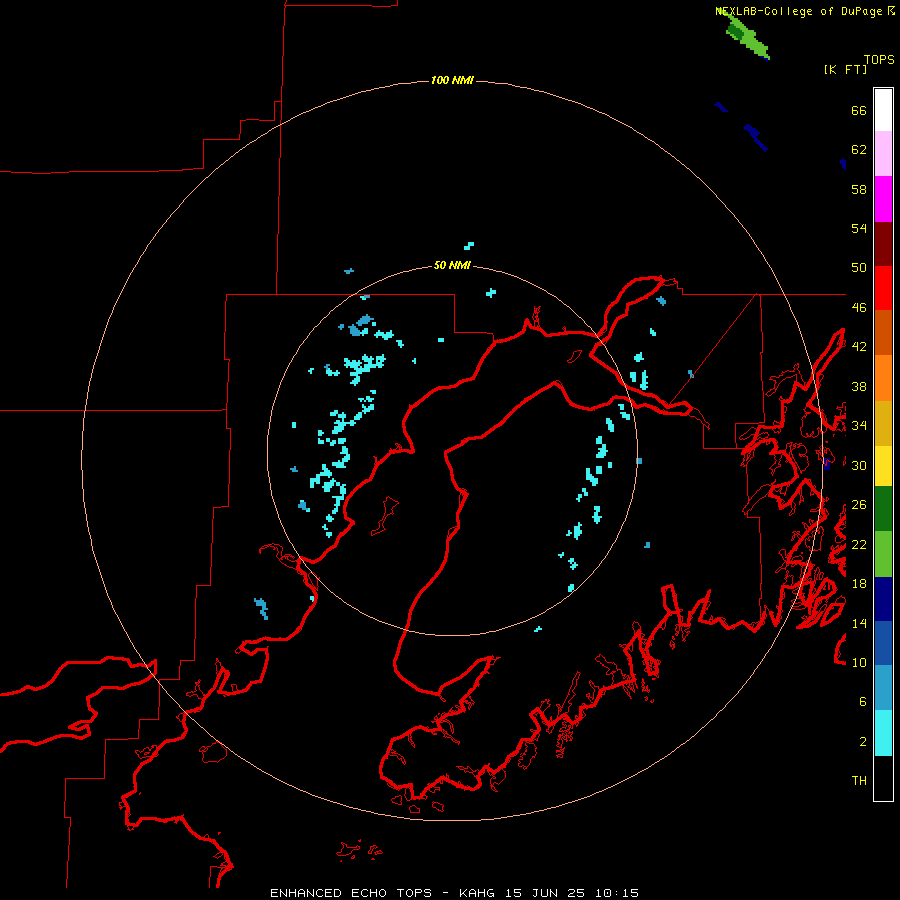Click the KAHG station identifier in caption
Image resolution: width=900 pixels, height=900 pixels.
(479, 893)
